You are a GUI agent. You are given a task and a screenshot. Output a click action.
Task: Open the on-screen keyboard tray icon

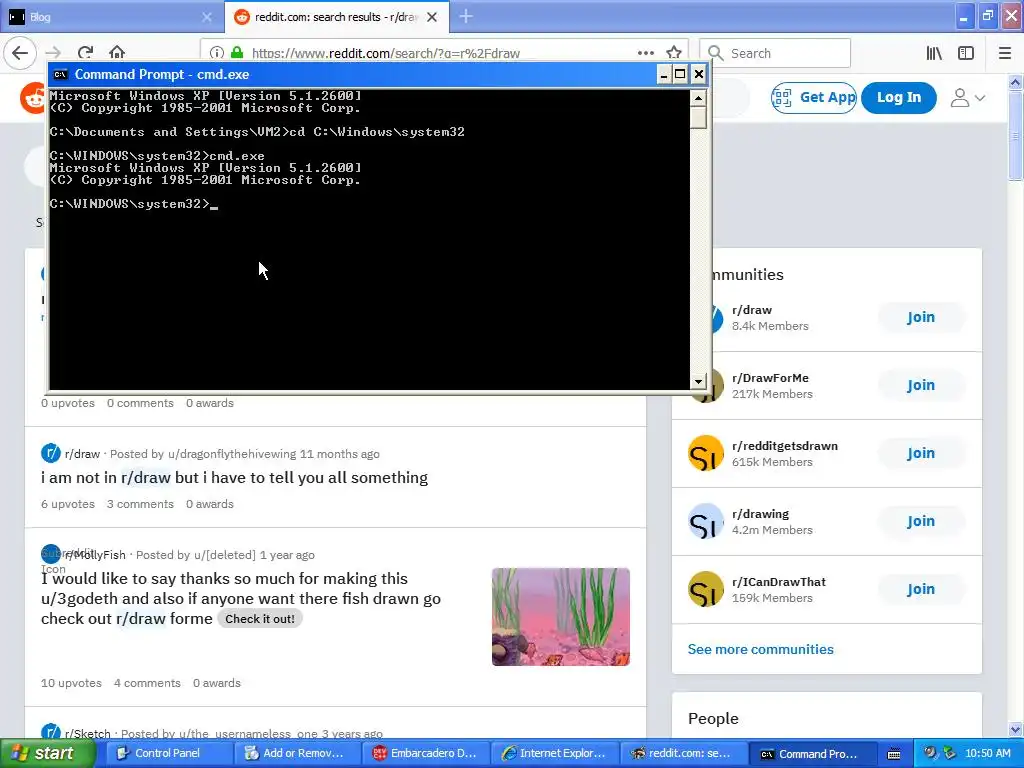(894, 754)
